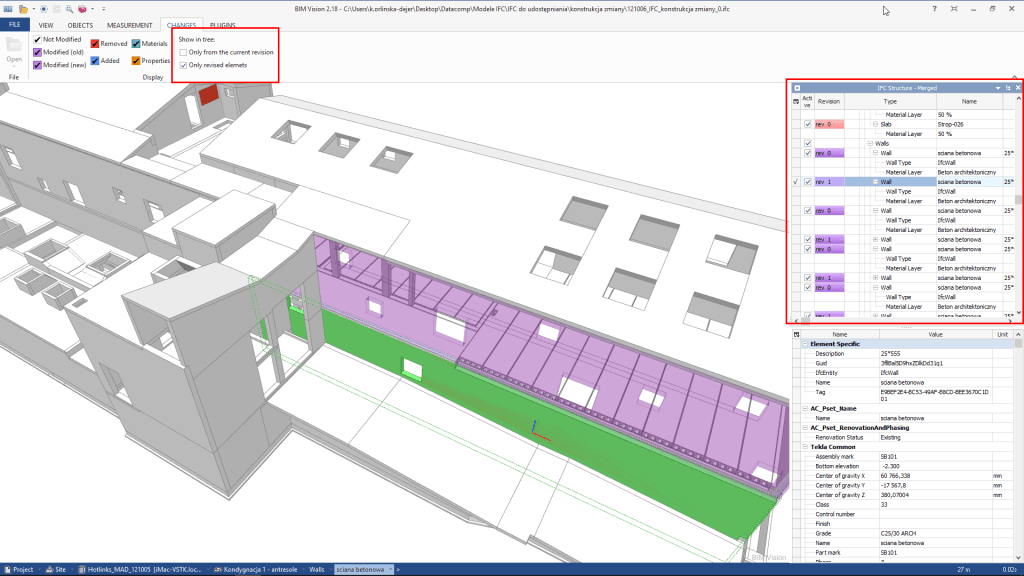1024x576 pixels.
Task: Collapse the Element Specific property group
Action: coord(804,343)
